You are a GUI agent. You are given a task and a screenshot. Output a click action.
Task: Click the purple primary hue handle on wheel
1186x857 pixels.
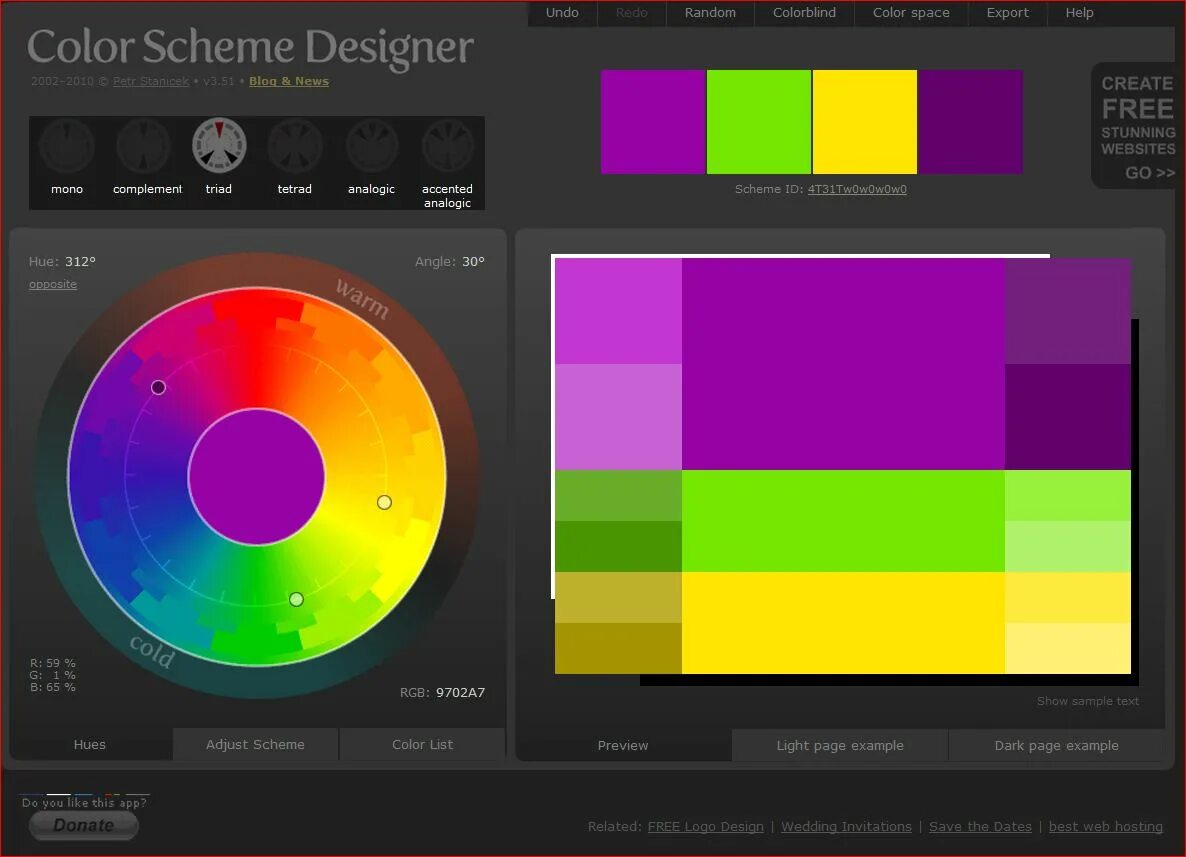(158, 387)
